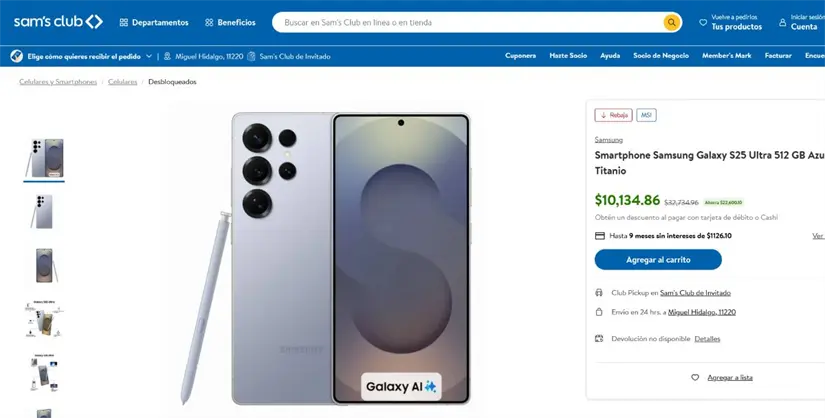Type in the Sam's Club search field
Screen dimensions: 825x418
click(470, 22)
